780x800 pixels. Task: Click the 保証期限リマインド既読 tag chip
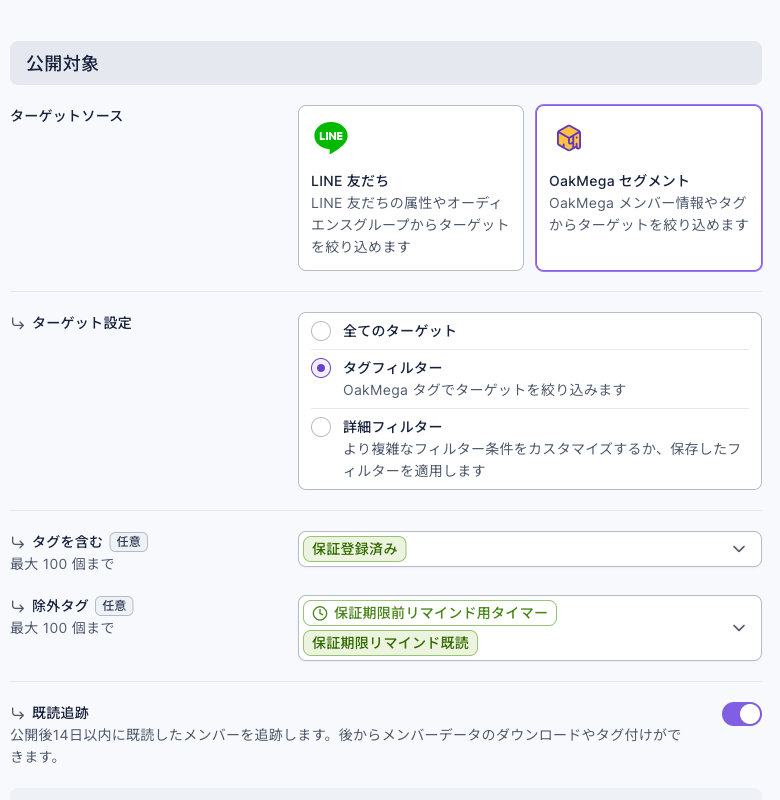point(390,643)
